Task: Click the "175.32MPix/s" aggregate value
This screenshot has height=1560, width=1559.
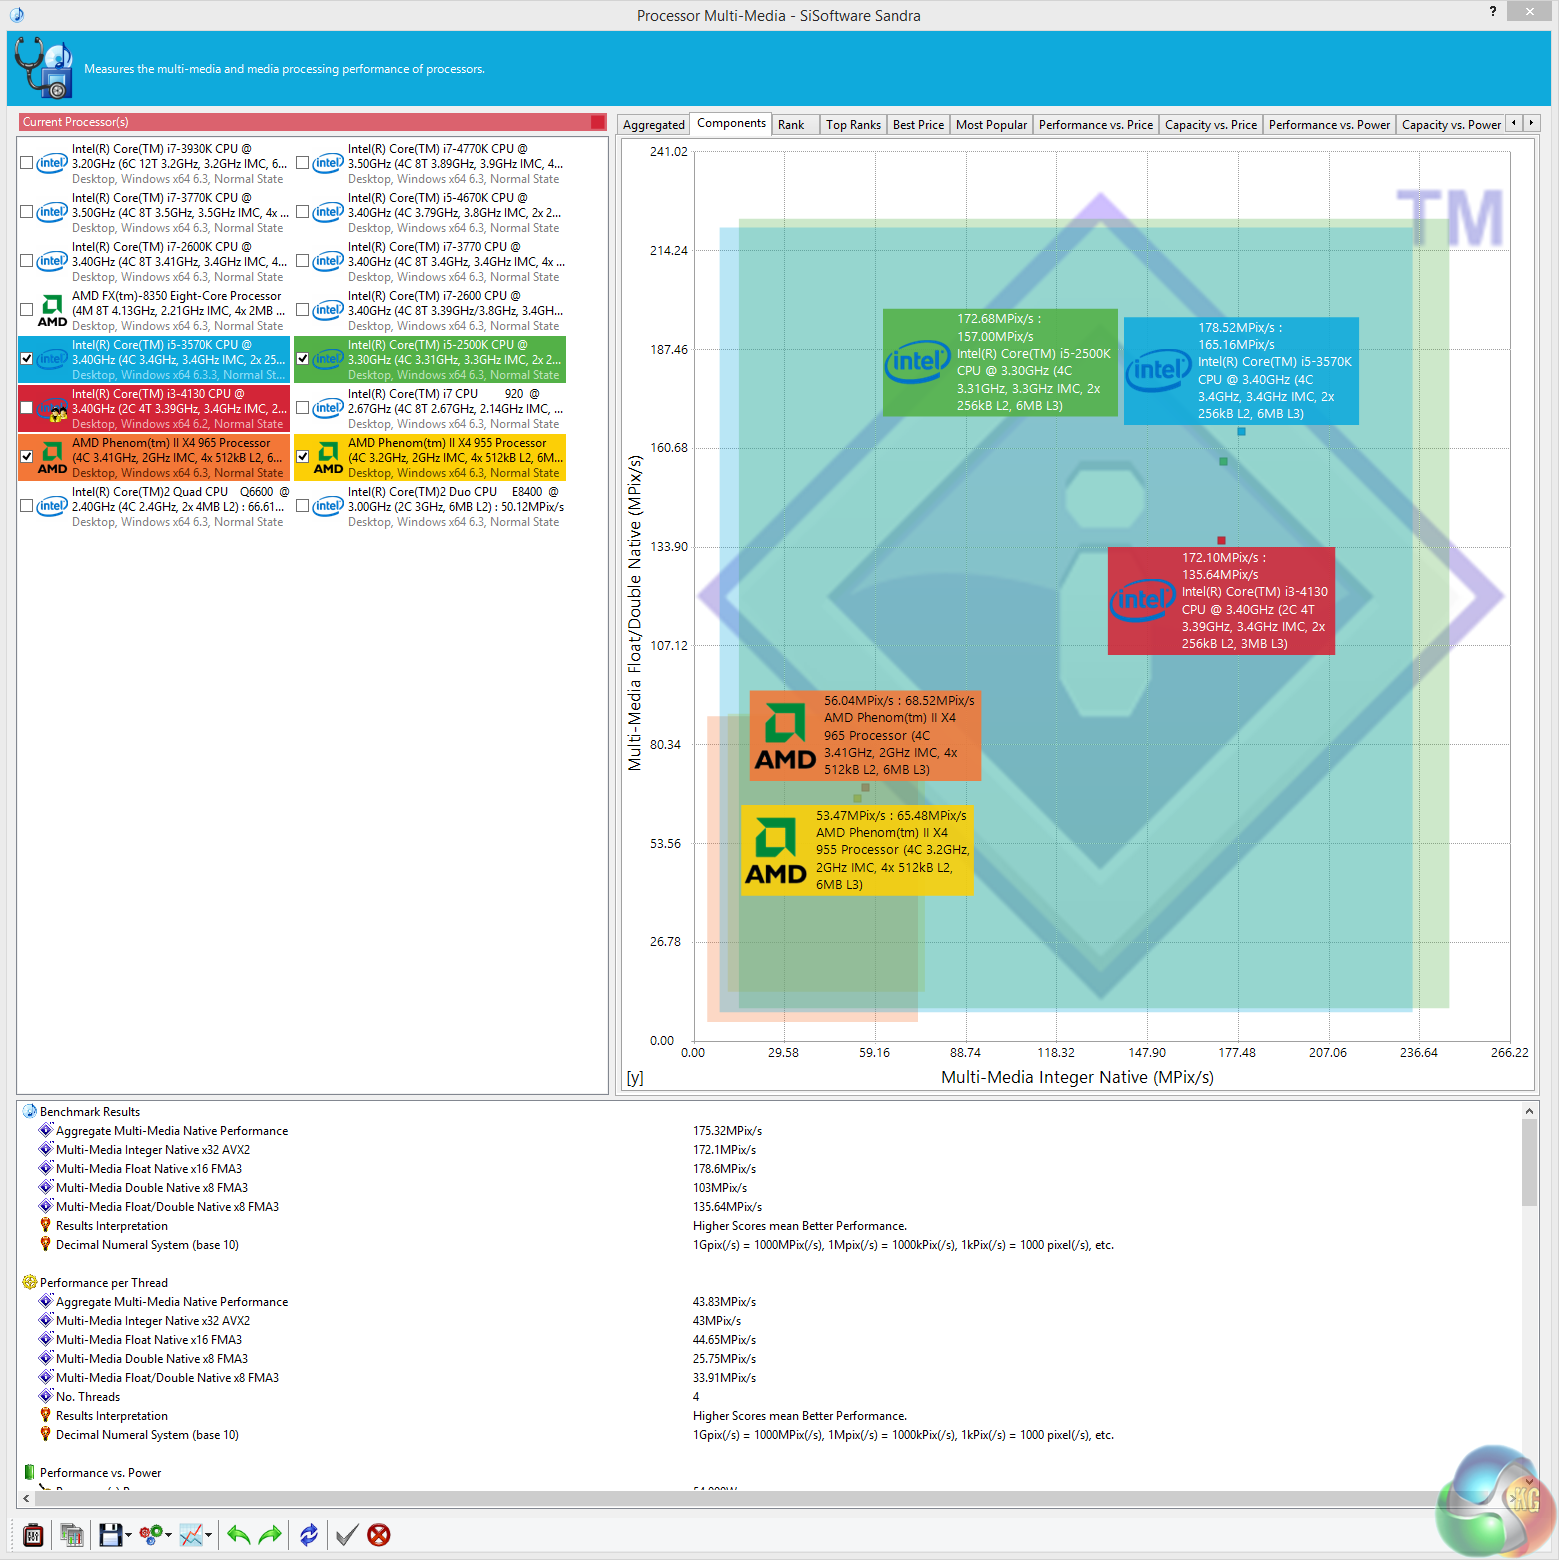Action: click(727, 1130)
